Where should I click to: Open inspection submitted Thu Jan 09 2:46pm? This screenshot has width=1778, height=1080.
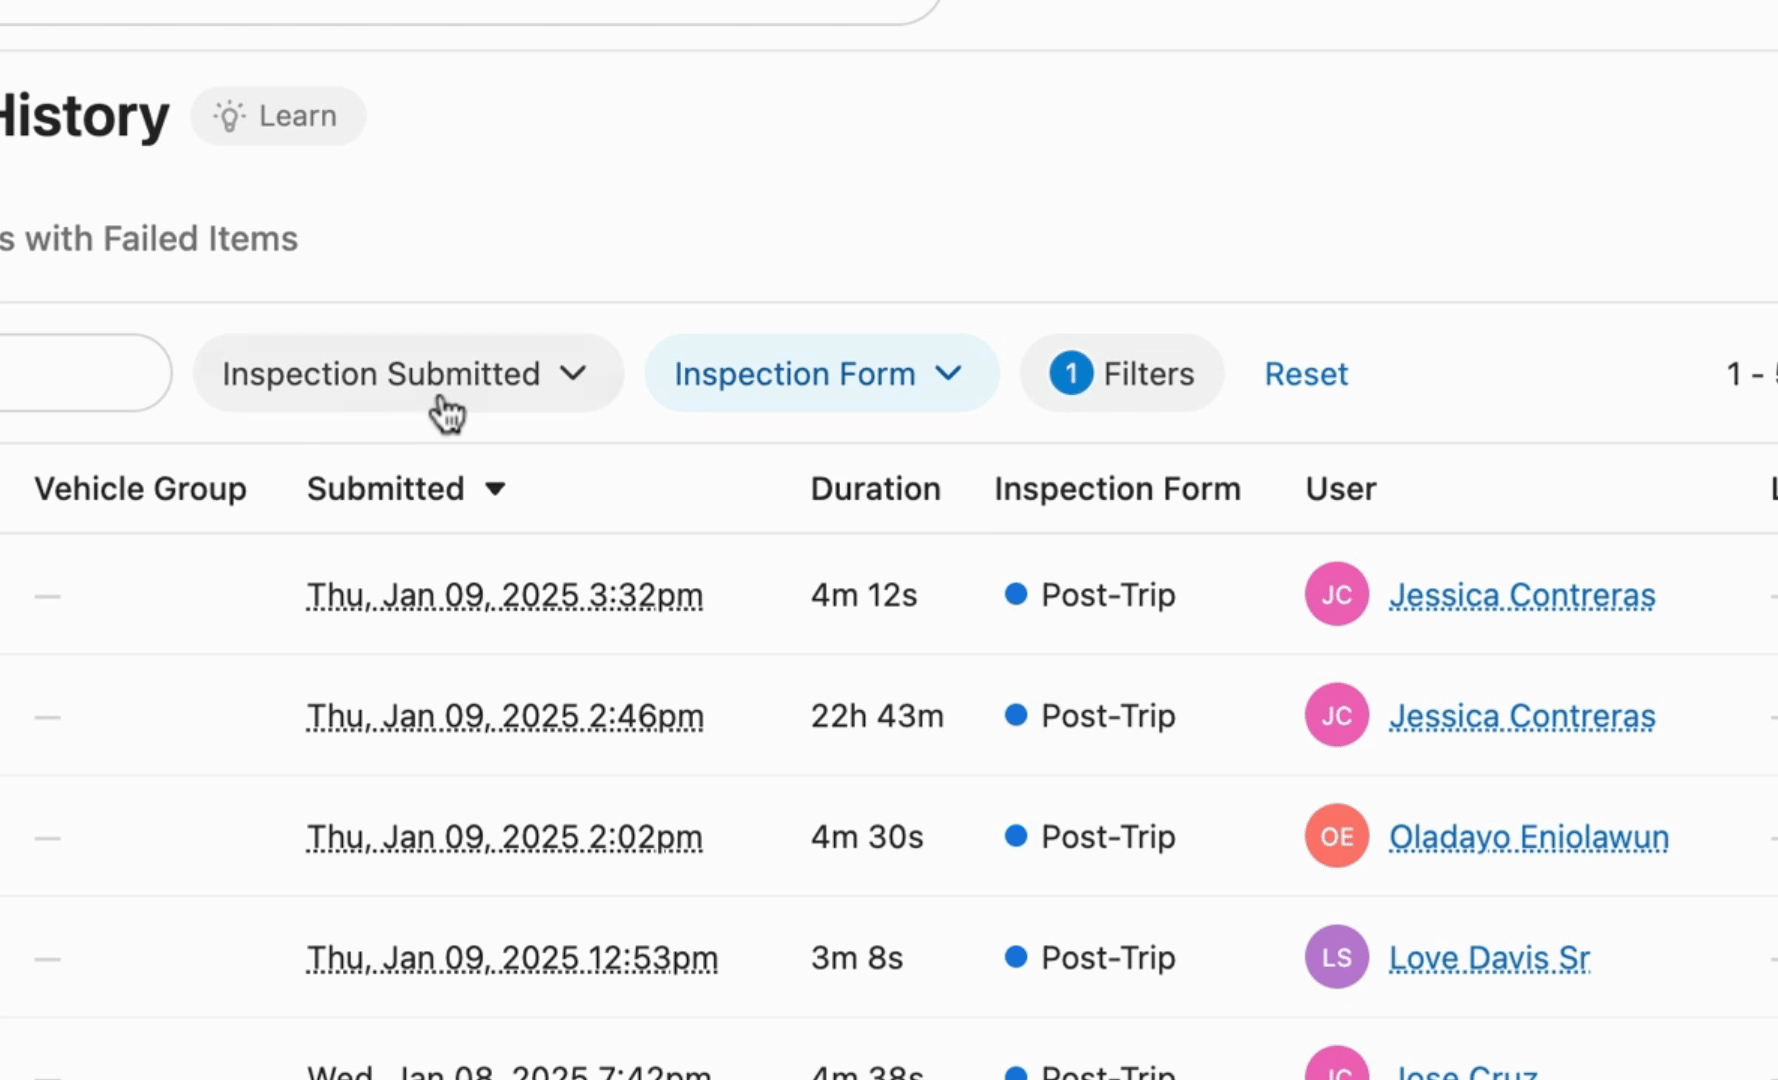click(505, 716)
